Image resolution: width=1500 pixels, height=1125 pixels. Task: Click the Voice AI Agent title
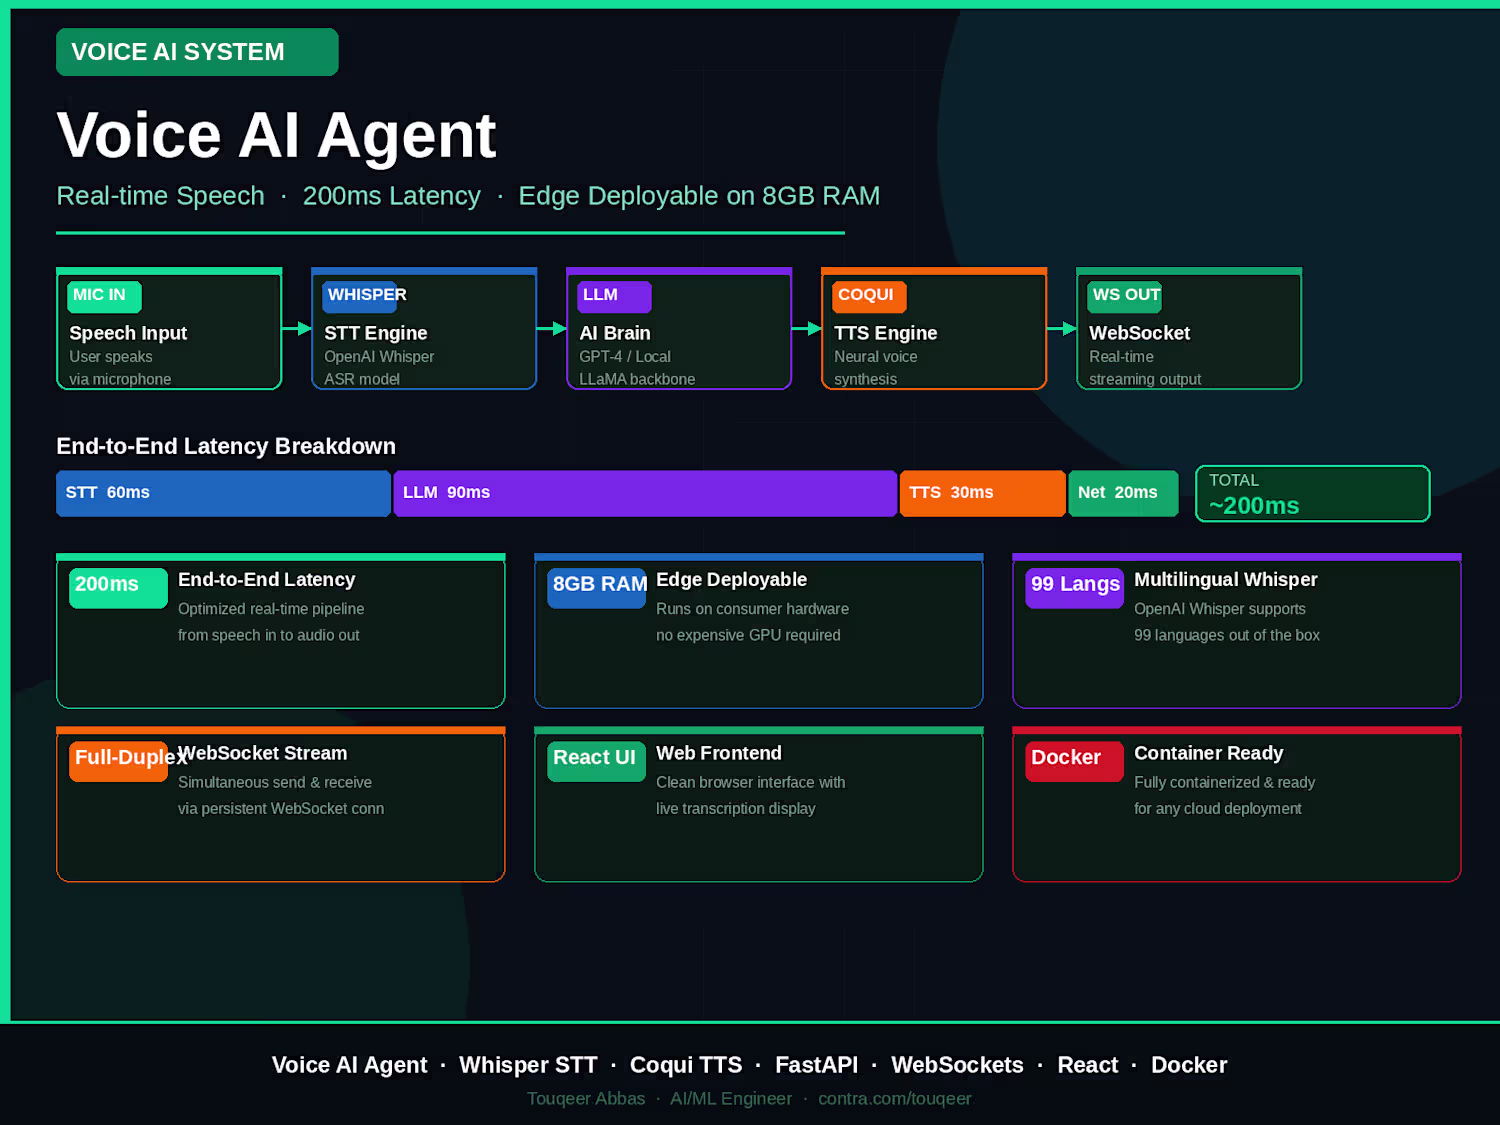click(x=277, y=135)
